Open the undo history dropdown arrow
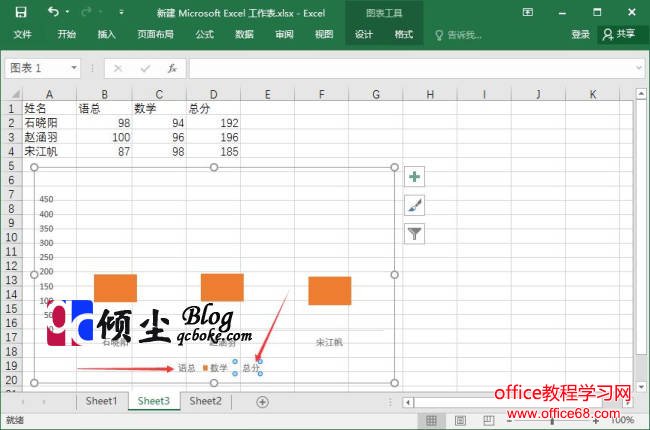This screenshot has height=430, width=650. [67, 12]
